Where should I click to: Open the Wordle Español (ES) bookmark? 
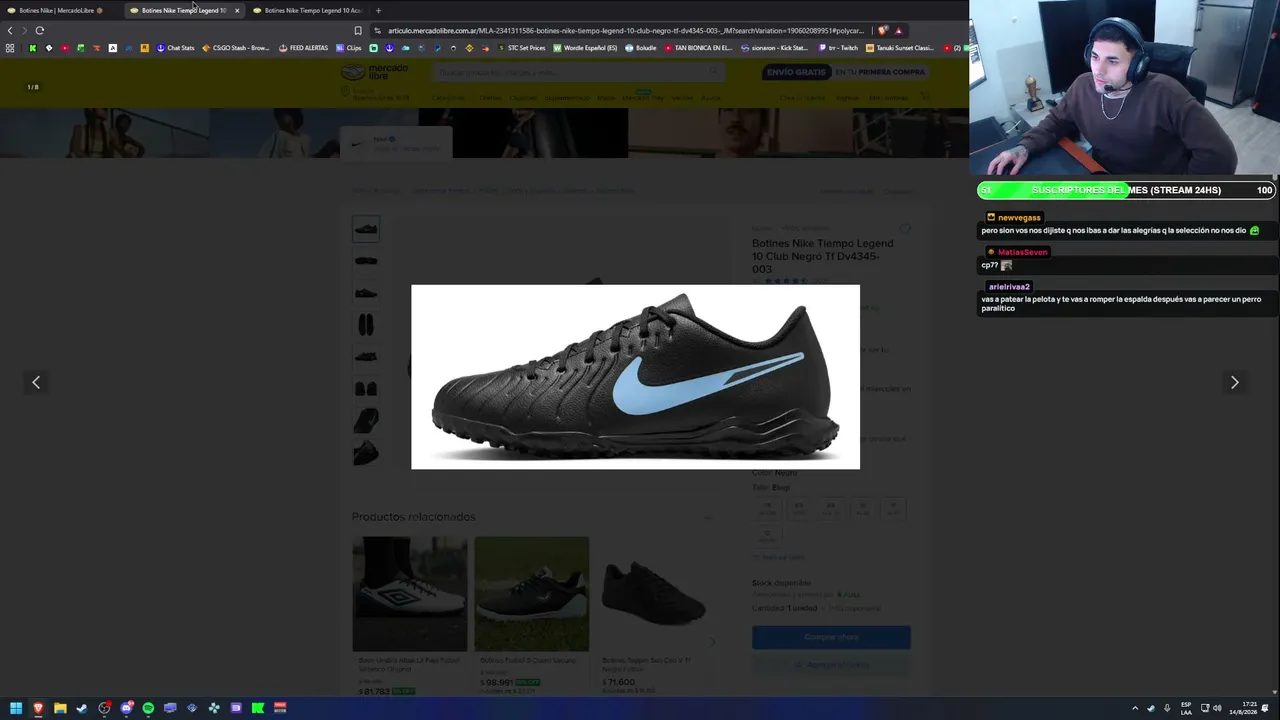[x=585, y=48]
